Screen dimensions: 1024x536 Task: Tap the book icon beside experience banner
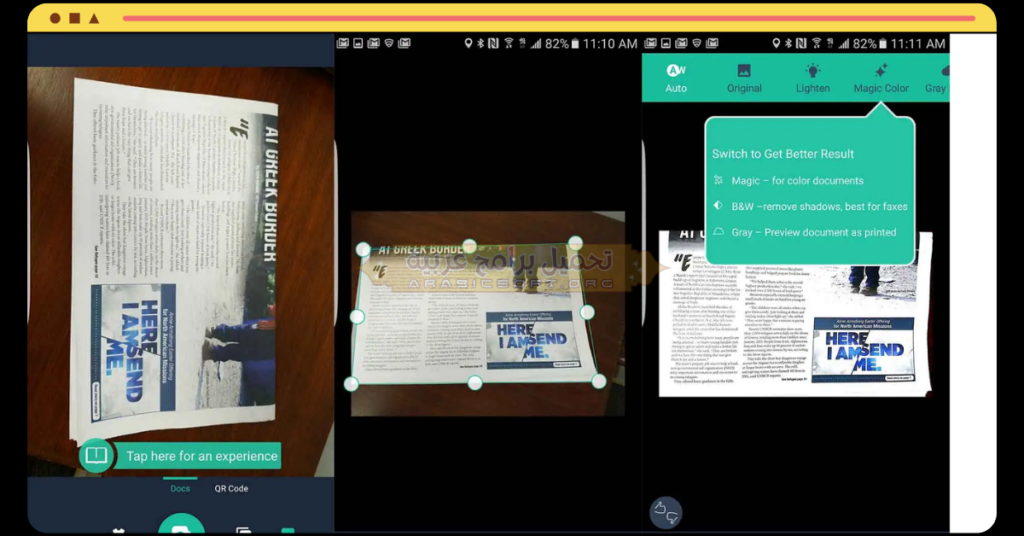coord(96,455)
